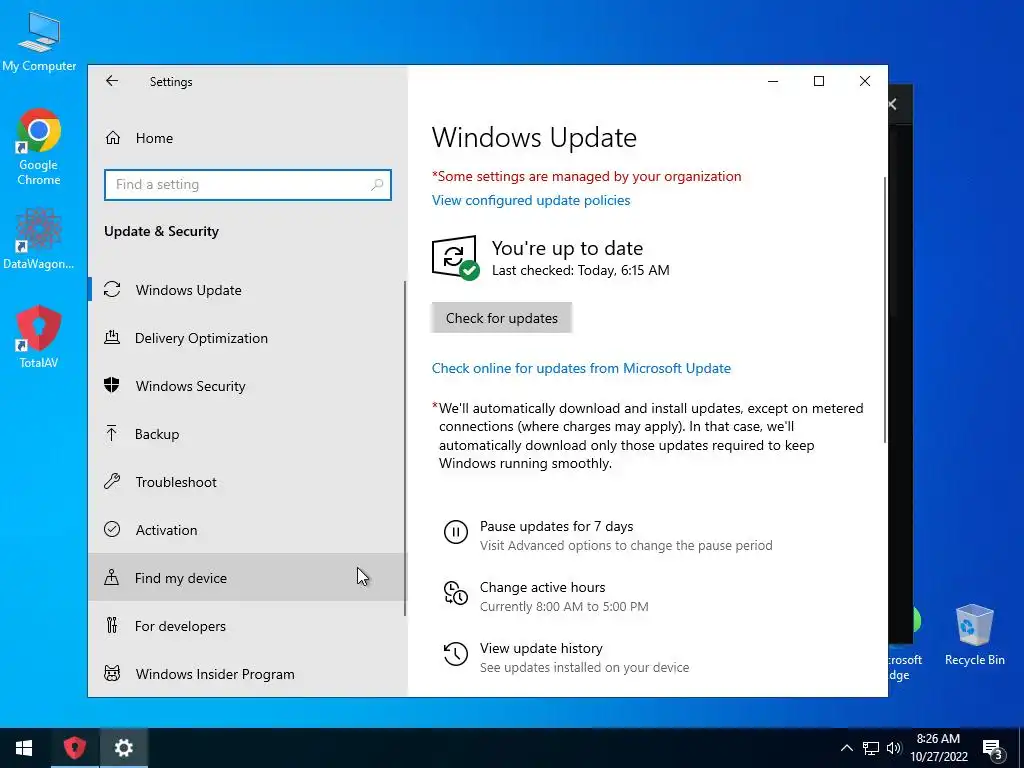Select the TotalAV desktop shortcut

pyautogui.click(x=39, y=337)
